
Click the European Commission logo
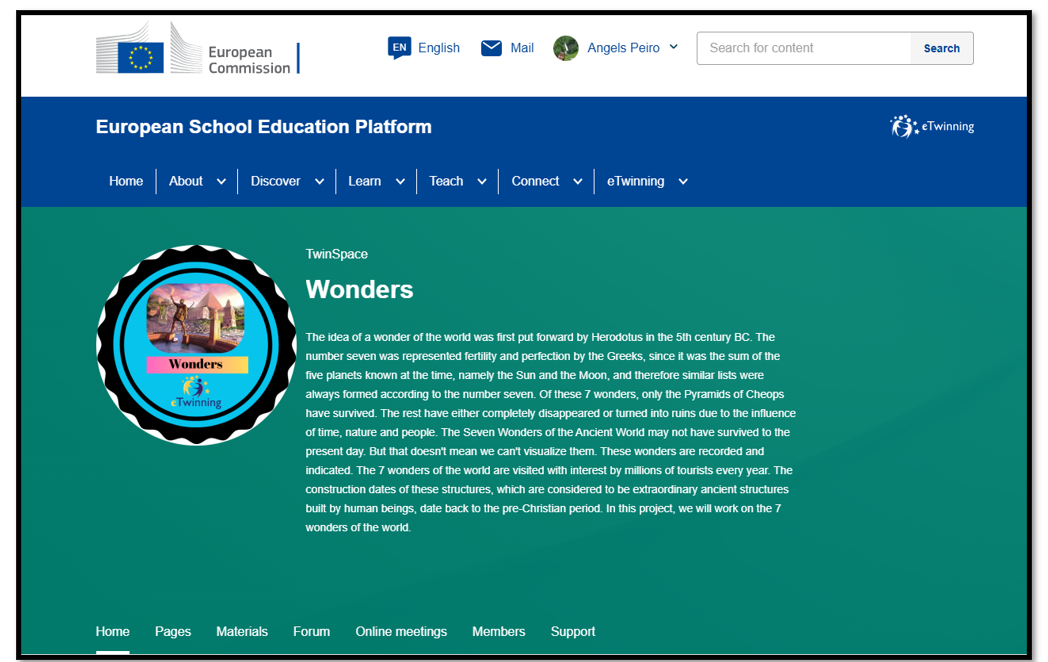click(197, 50)
